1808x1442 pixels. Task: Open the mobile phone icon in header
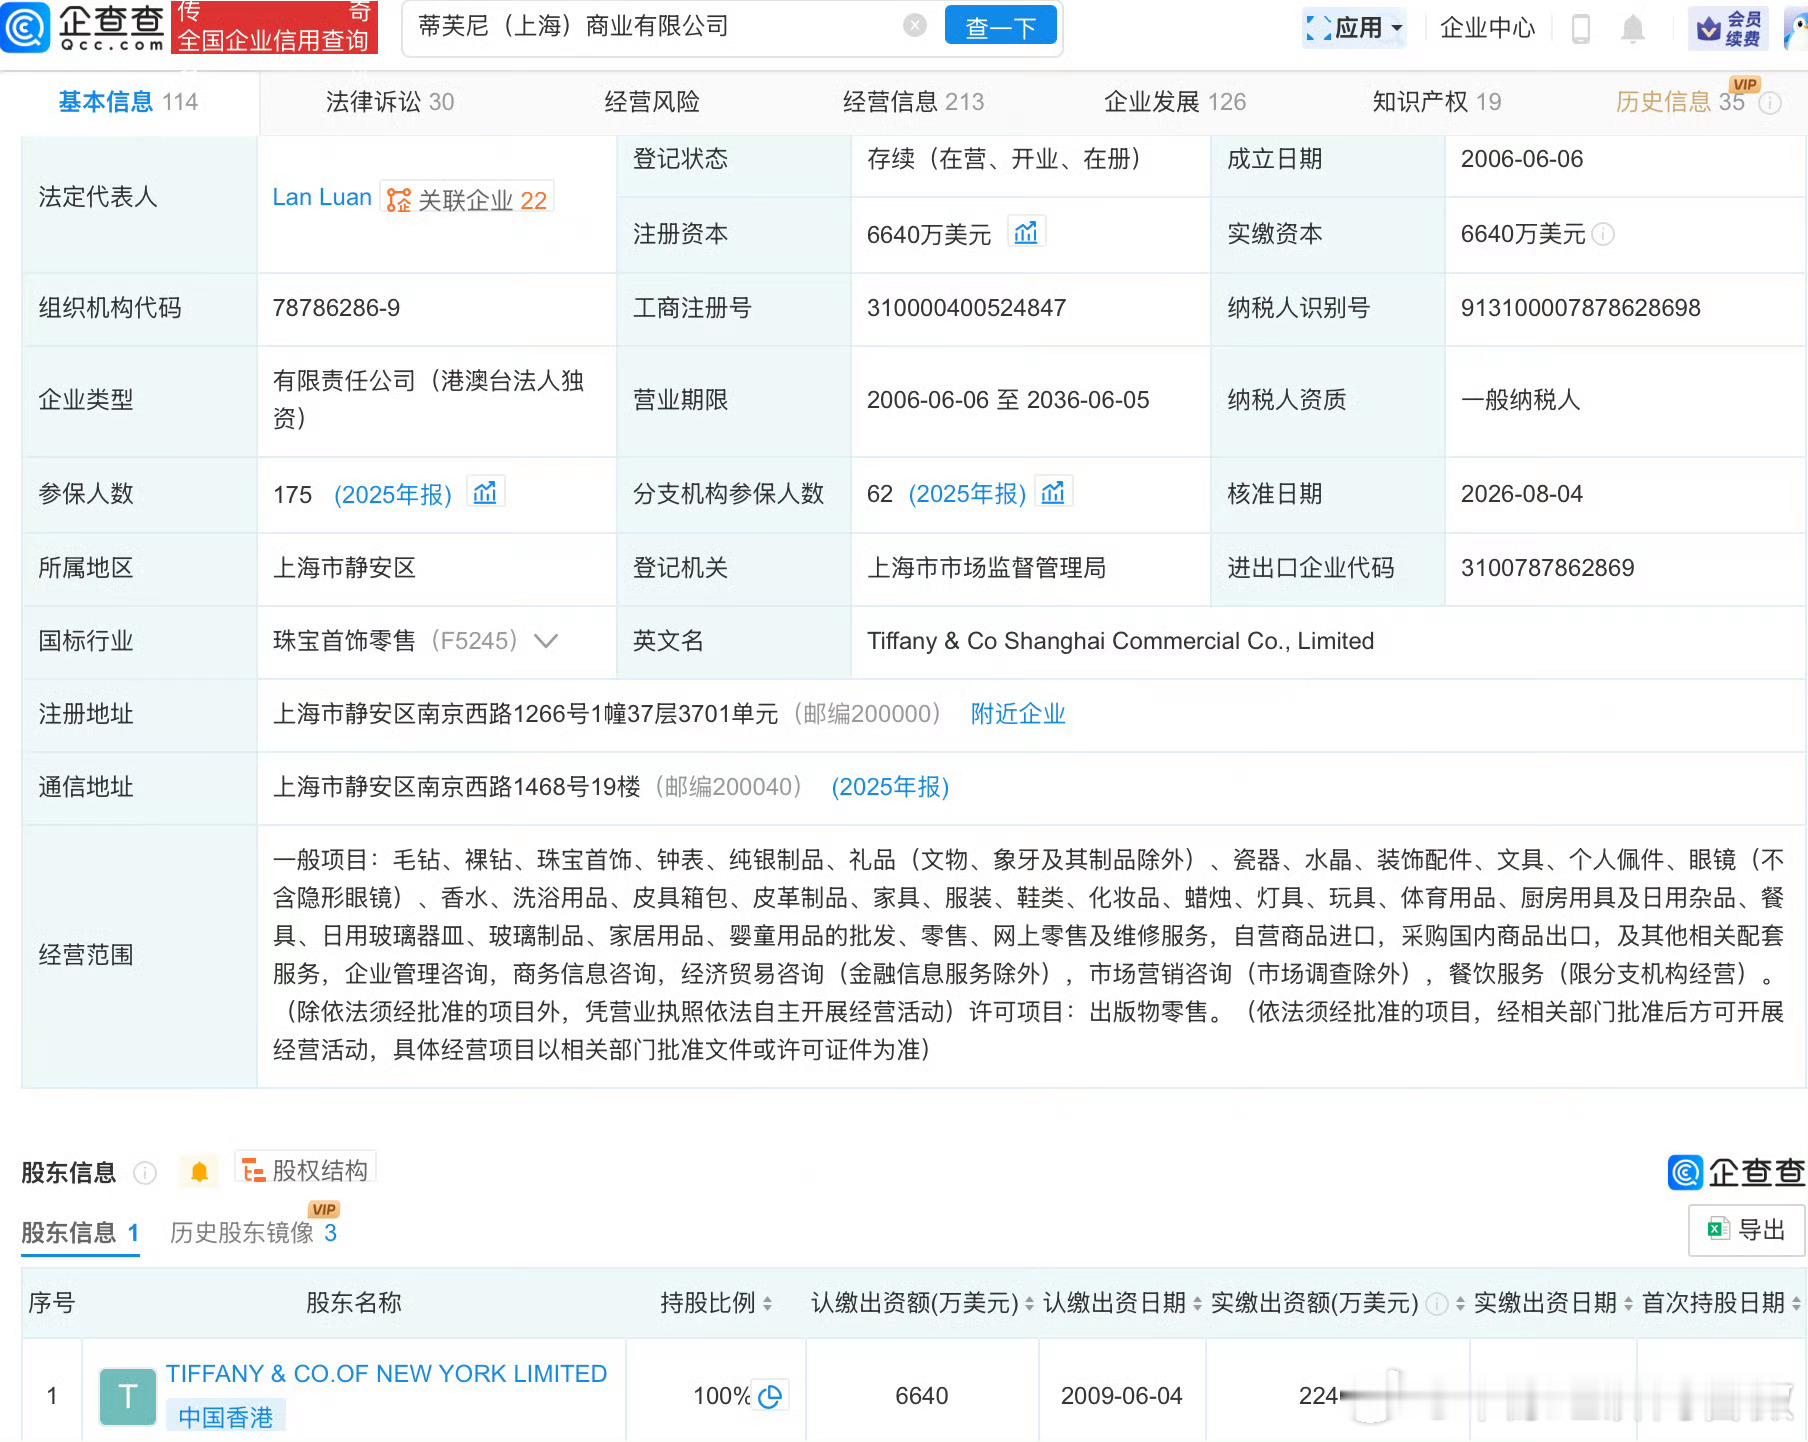point(1581,28)
